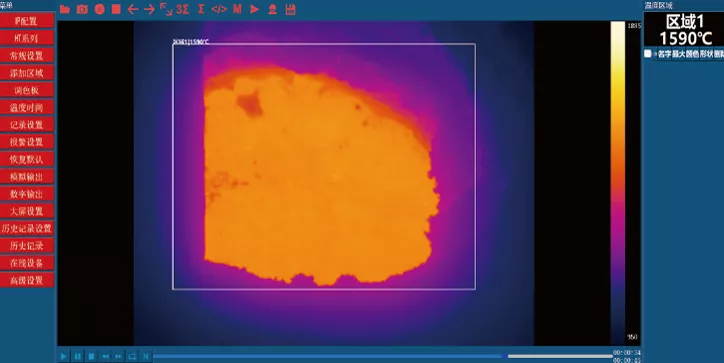The width and height of the screenshot is (724, 363).
Task: Click the thermal image inside region box
Action: coord(324,166)
